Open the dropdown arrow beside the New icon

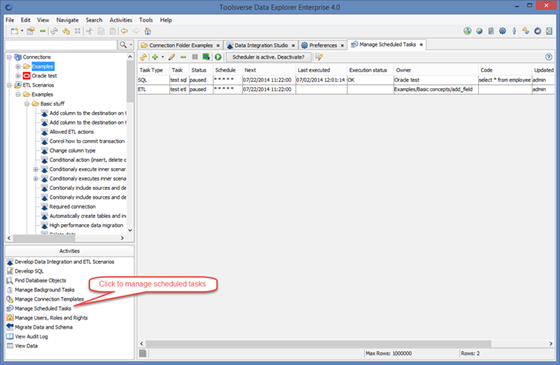(22, 31)
